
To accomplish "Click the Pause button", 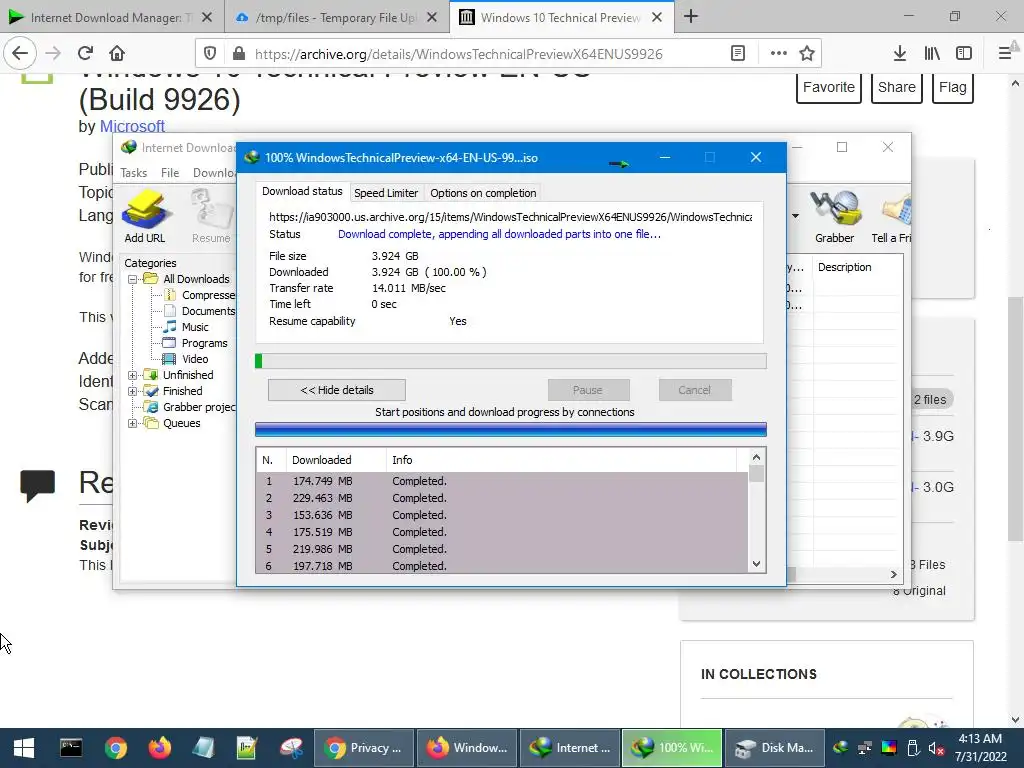I will [588, 390].
